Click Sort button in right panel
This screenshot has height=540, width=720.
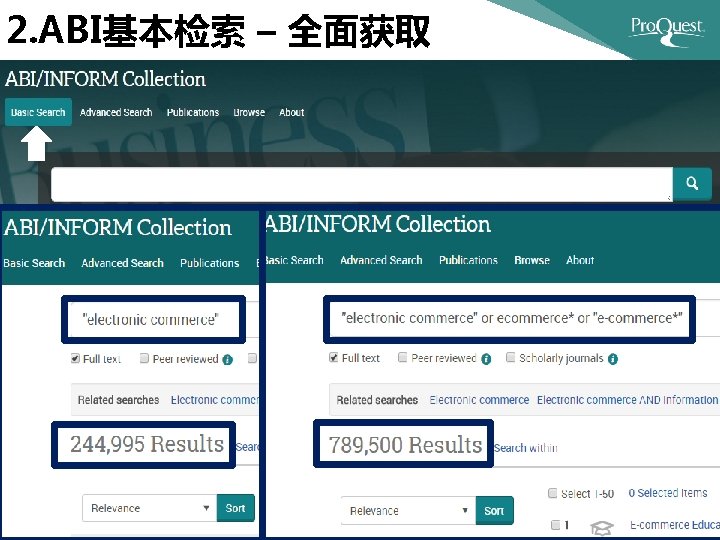(x=495, y=511)
